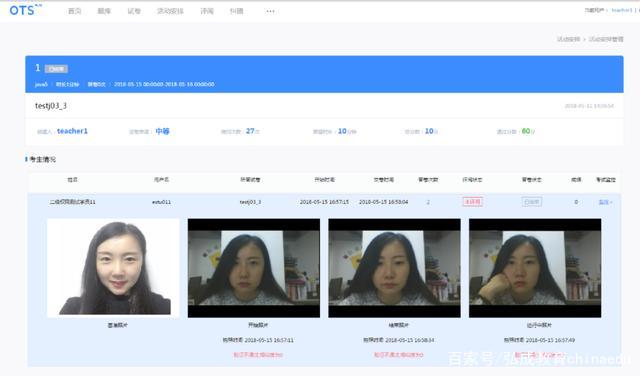Open the first nav item after the OTS logo
The height and width of the screenshot is (376, 640).
(x=74, y=11)
